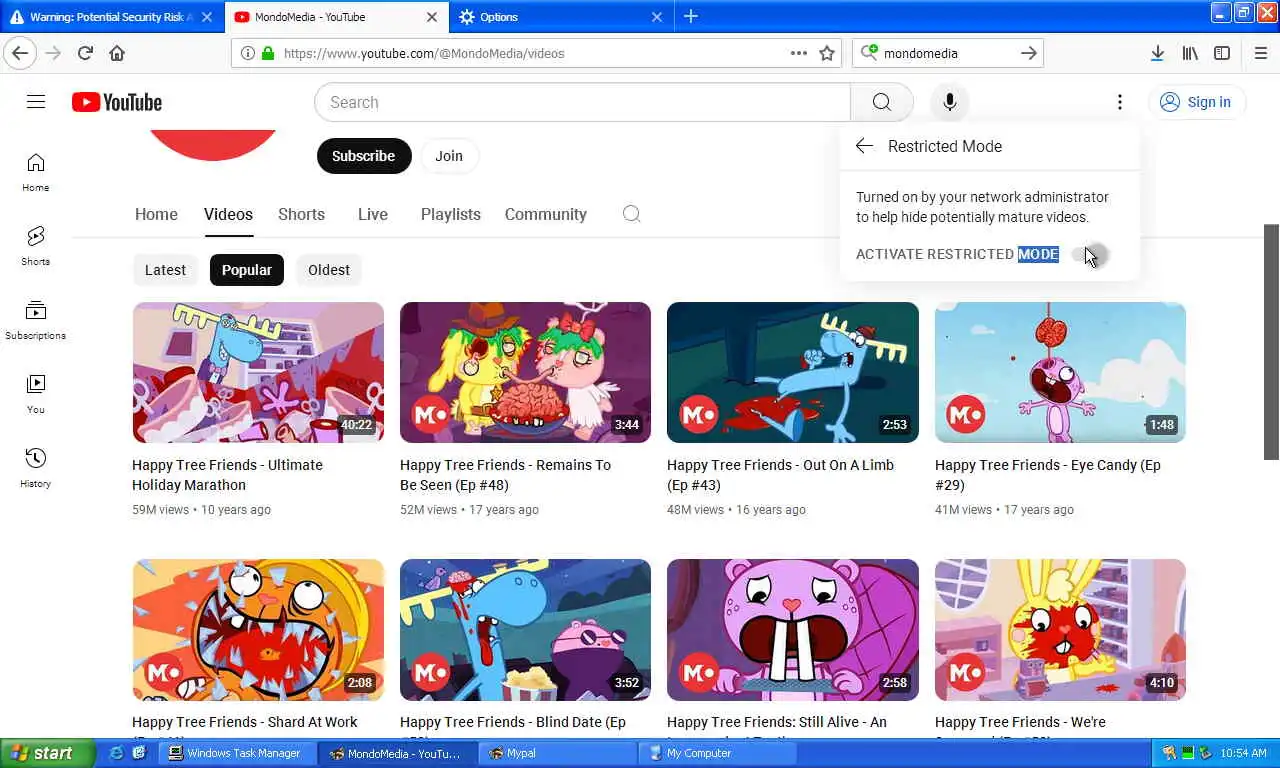Click the Sign in button
The width and height of the screenshot is (1280, 768).
[x=1196, y=102]
